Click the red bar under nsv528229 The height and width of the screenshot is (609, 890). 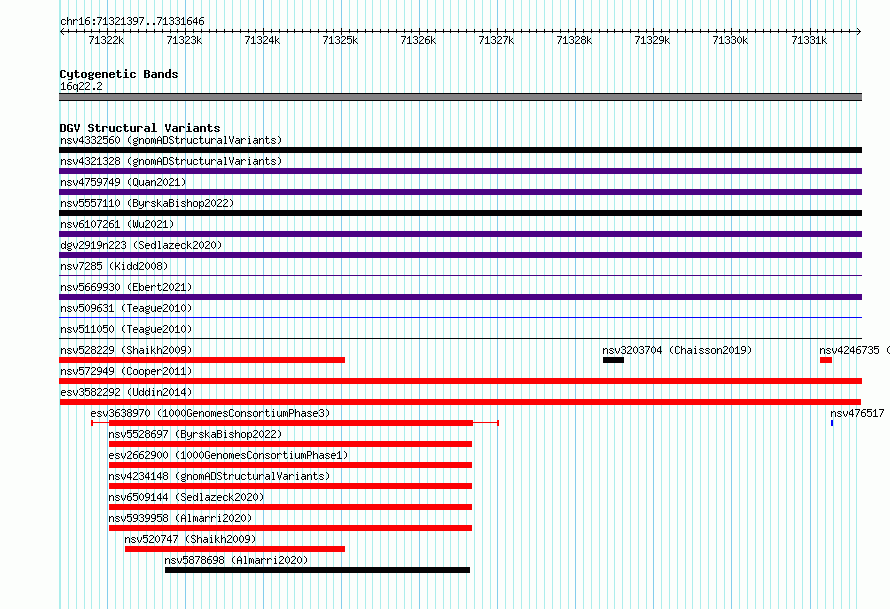(x=202, y=360)
